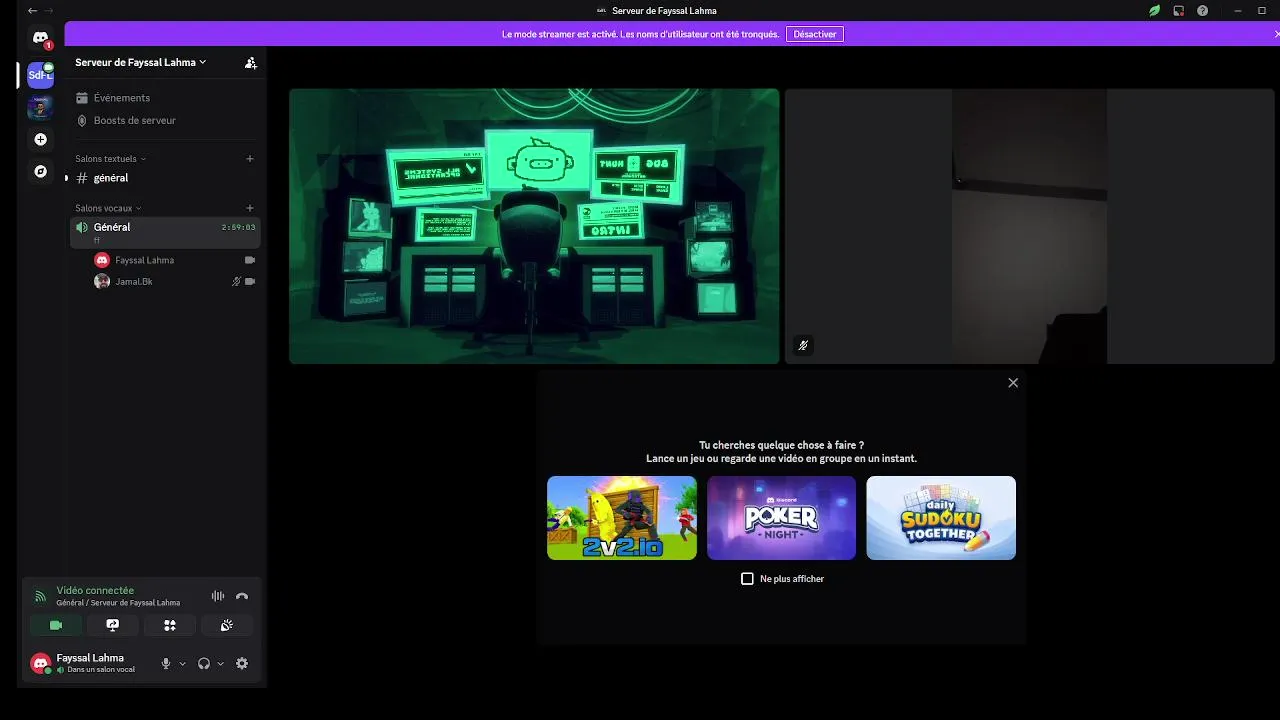Screen dimensions: 1280x720
Task: Click muted mic icon beside Jamal.Bk
Action: pos(236,282)
